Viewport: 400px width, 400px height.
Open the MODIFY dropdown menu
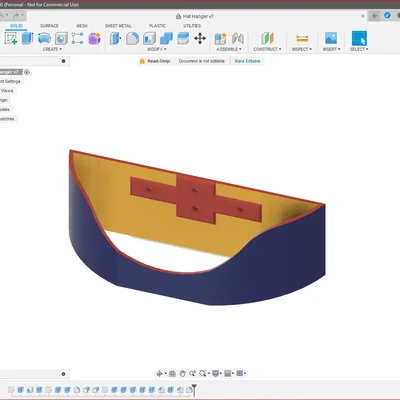point(157,49)
